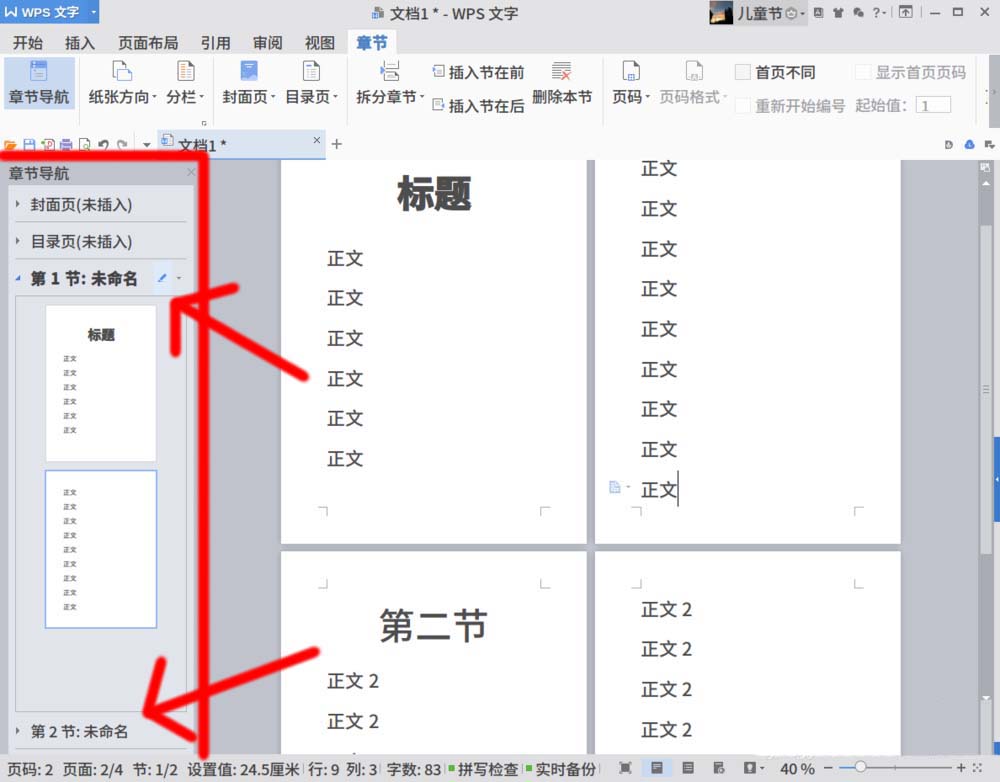The image size is (1000, 782).
Task: Click the skin T-shirt icon in title bar
Action: click(838, 13)
